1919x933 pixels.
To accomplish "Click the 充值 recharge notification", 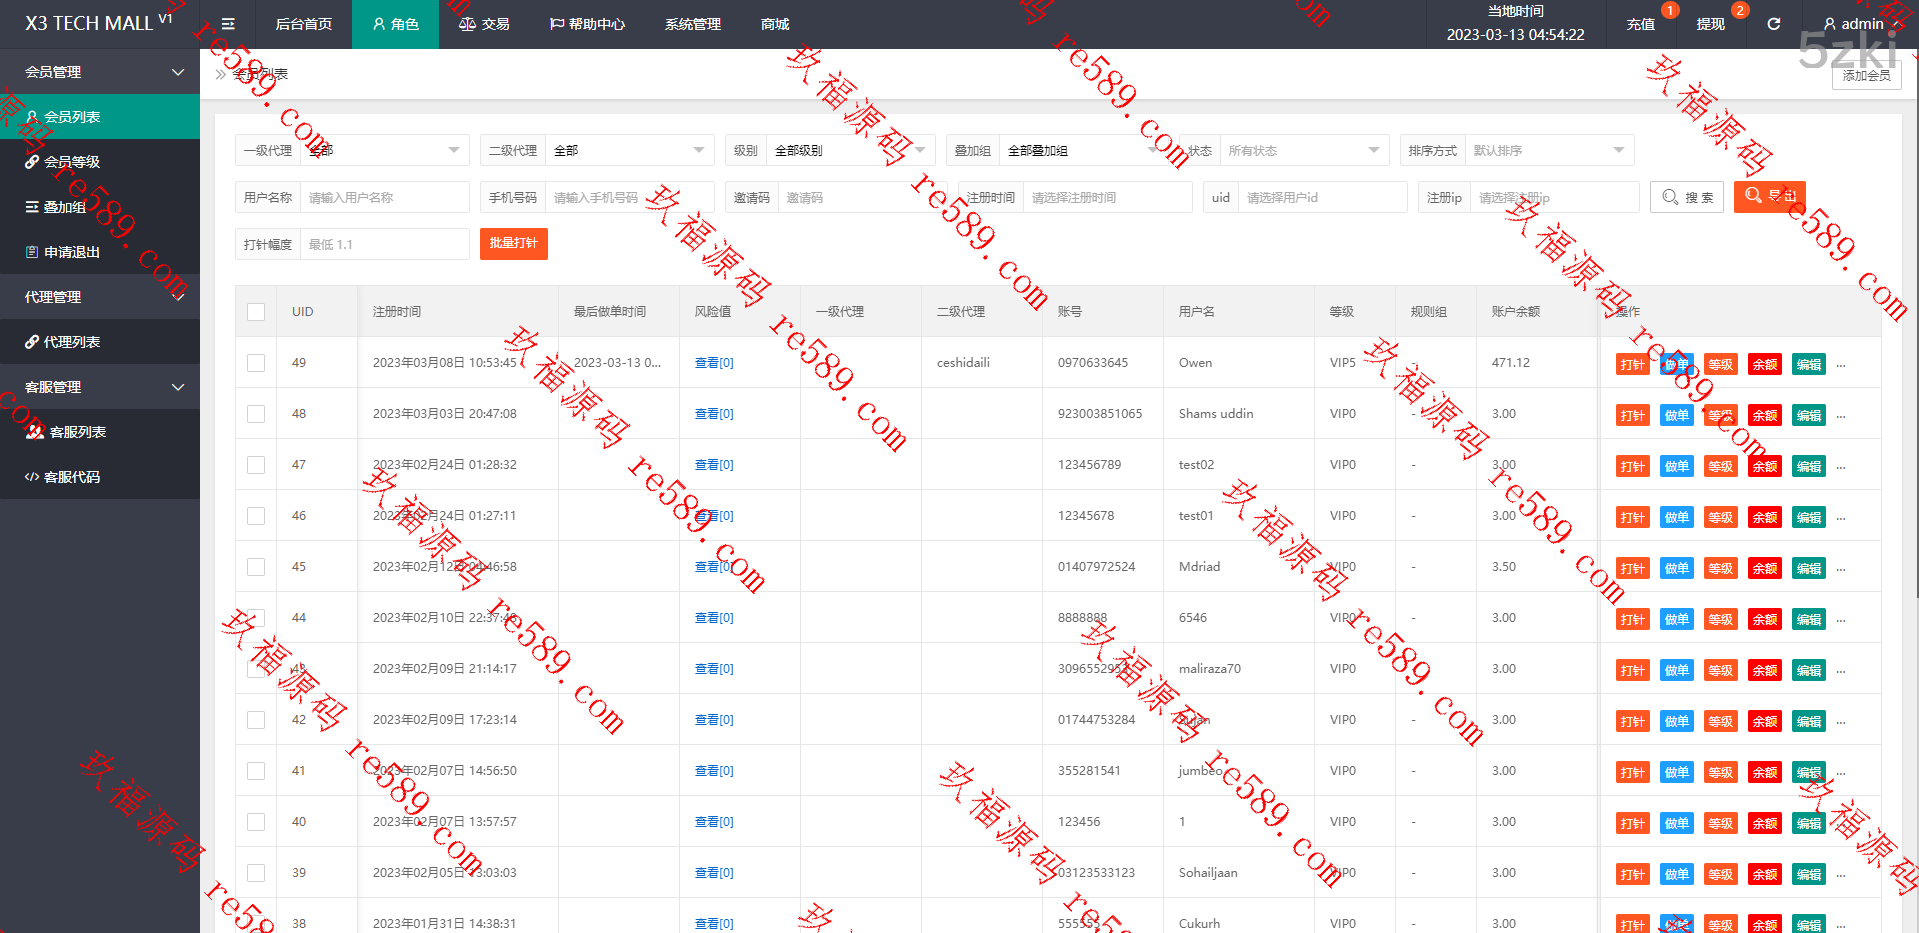I will [1640, 24].
